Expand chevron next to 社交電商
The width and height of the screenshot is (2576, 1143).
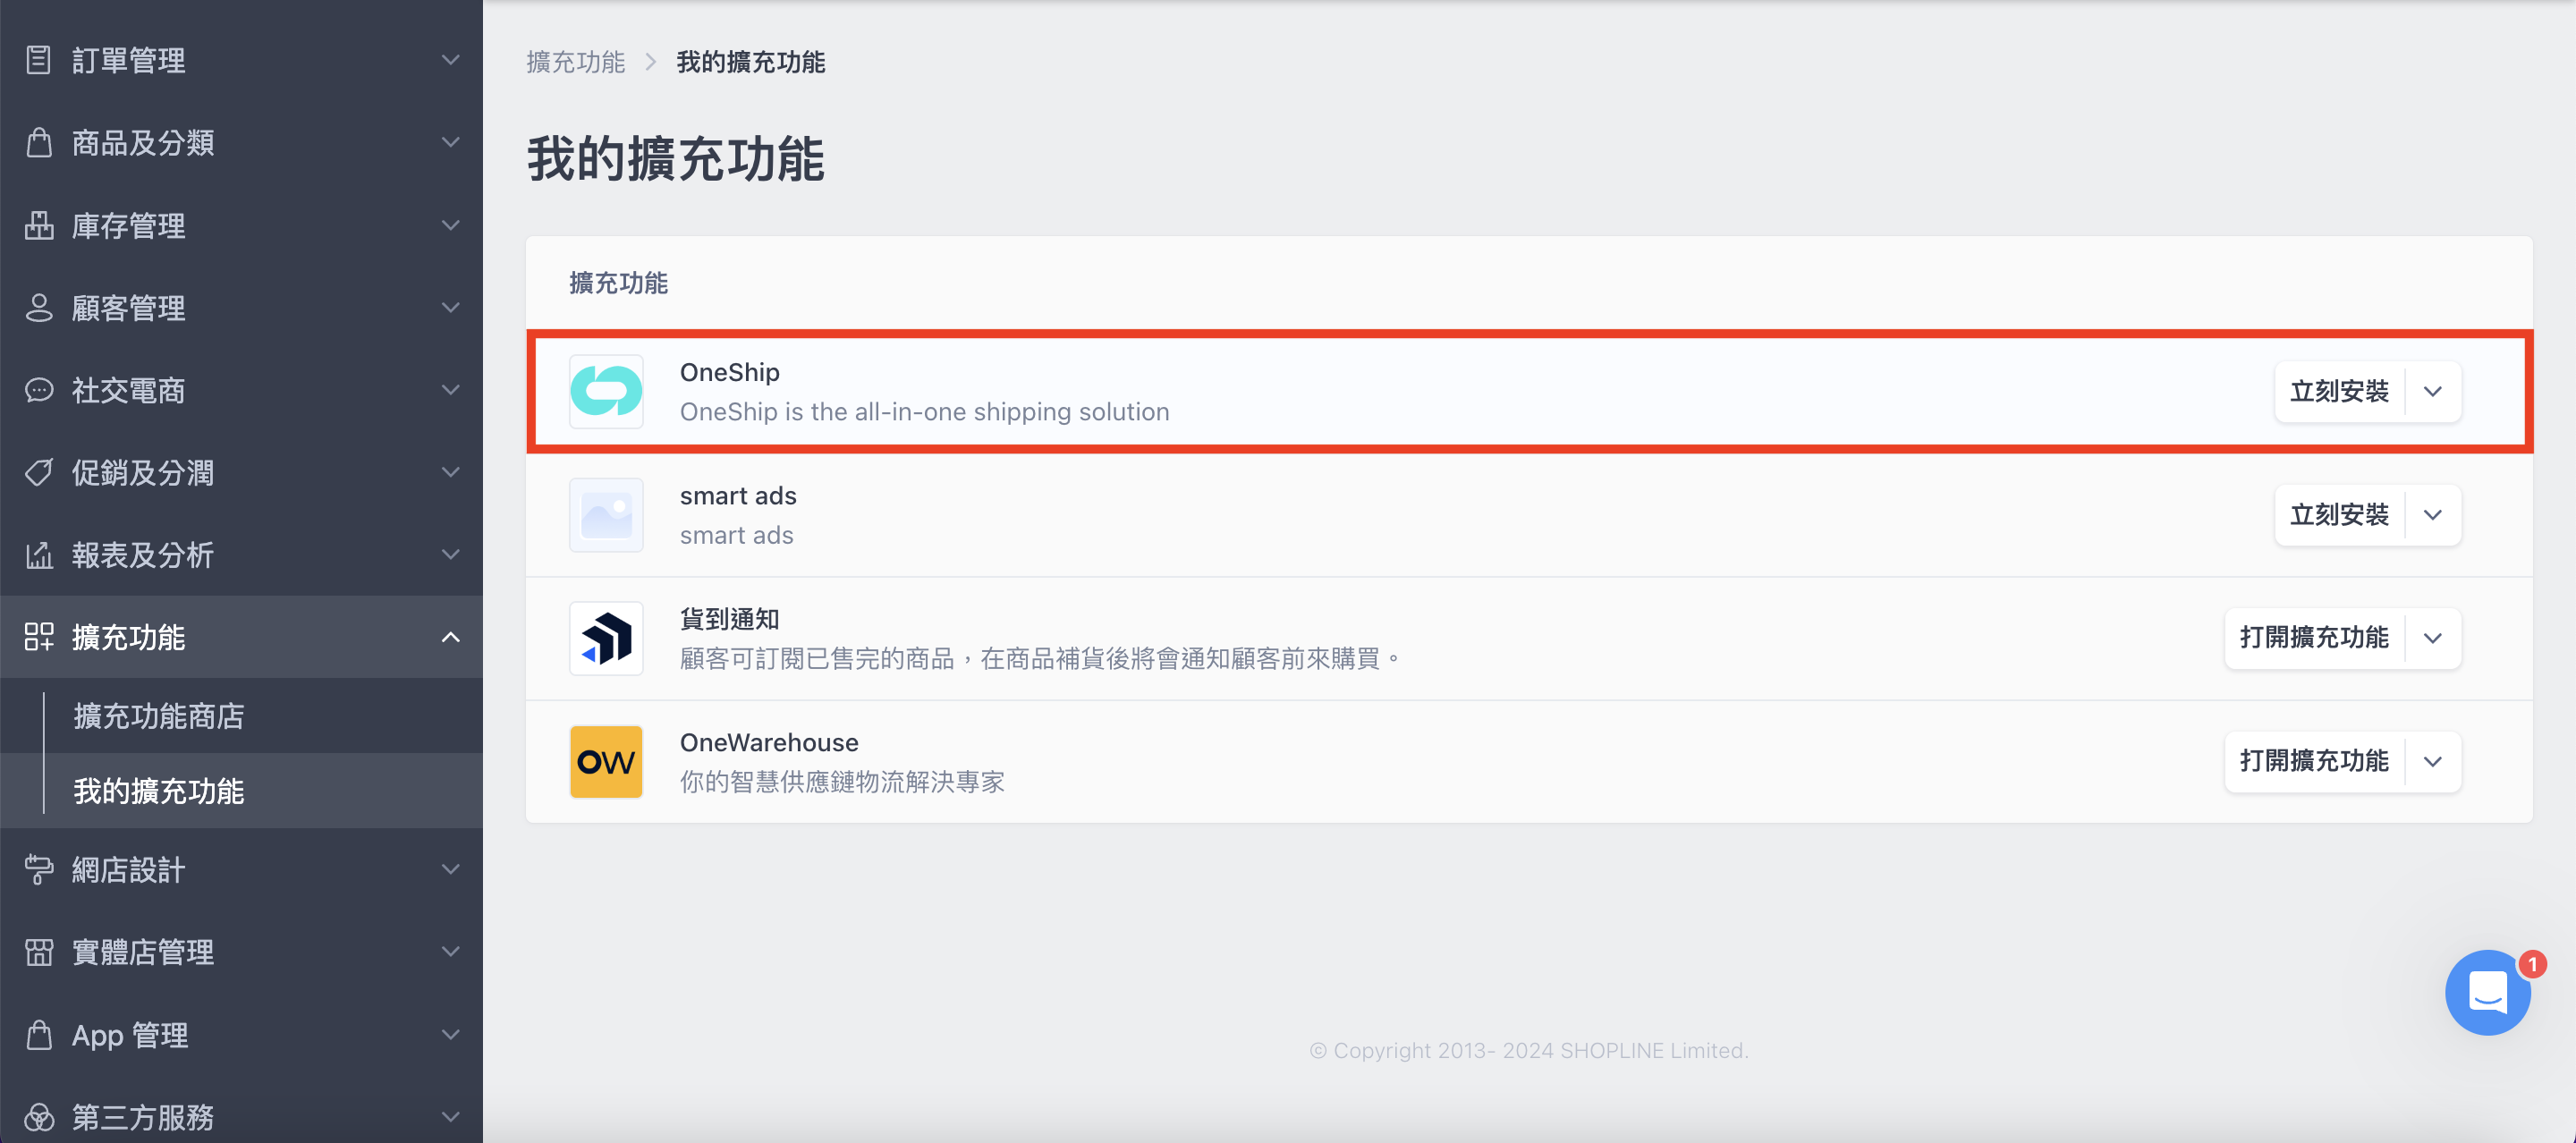(x=451, y=390)
